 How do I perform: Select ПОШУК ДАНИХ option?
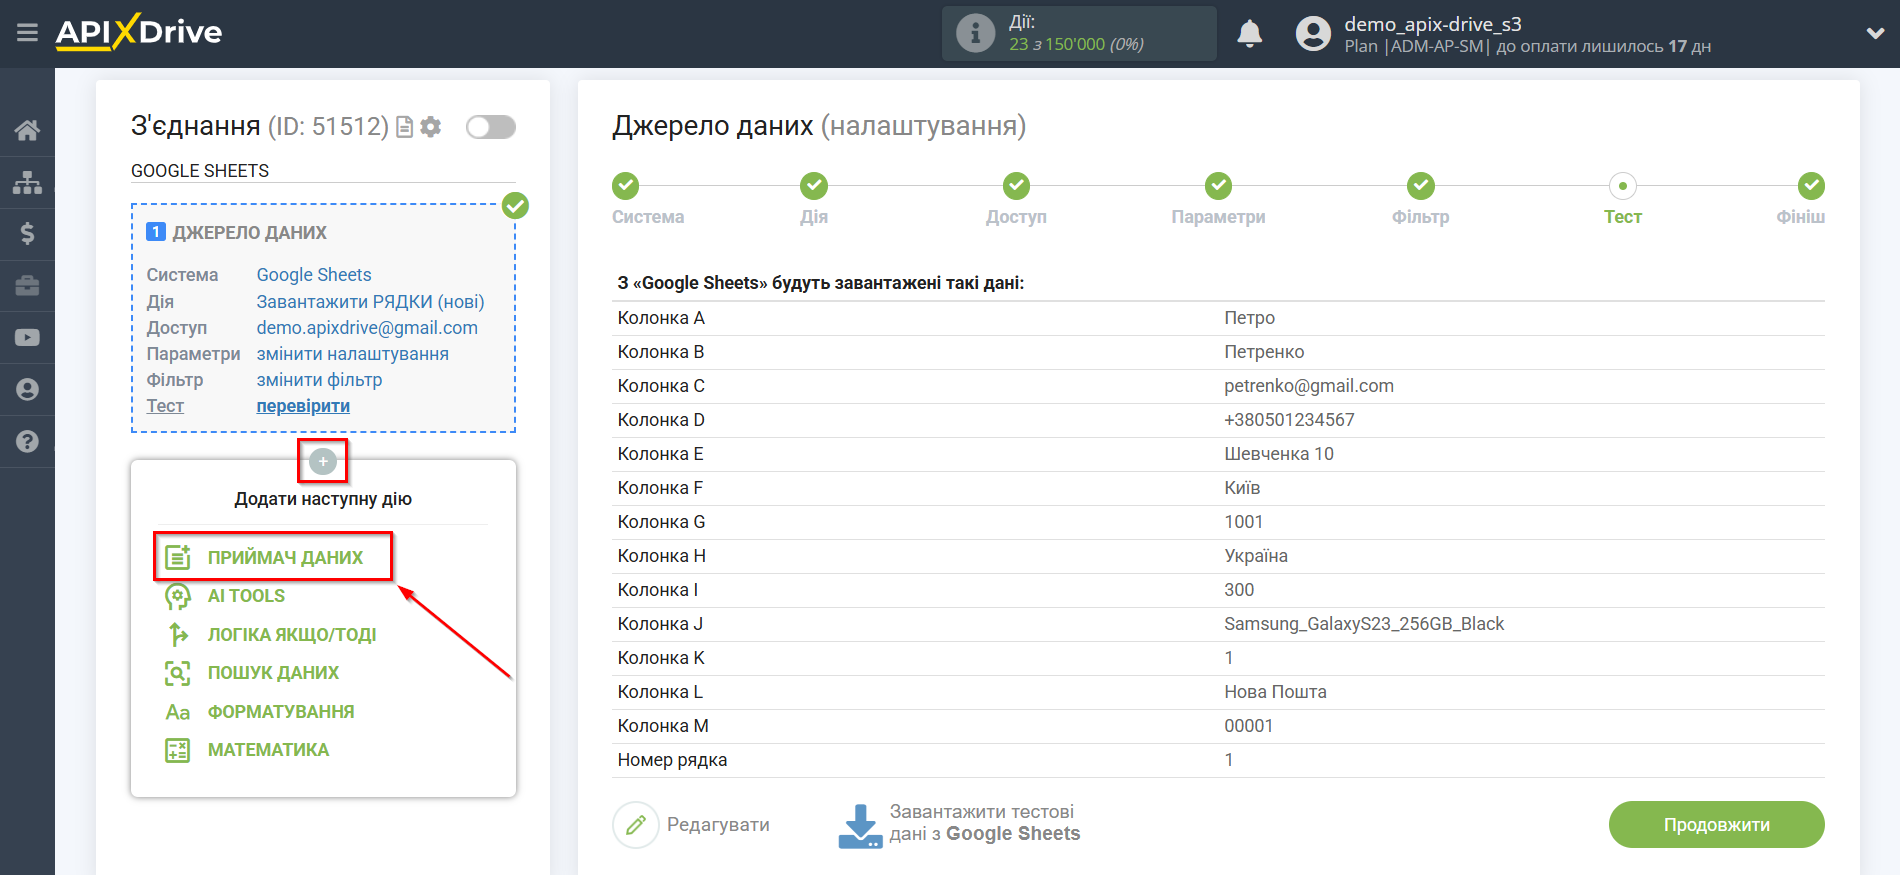273,673
